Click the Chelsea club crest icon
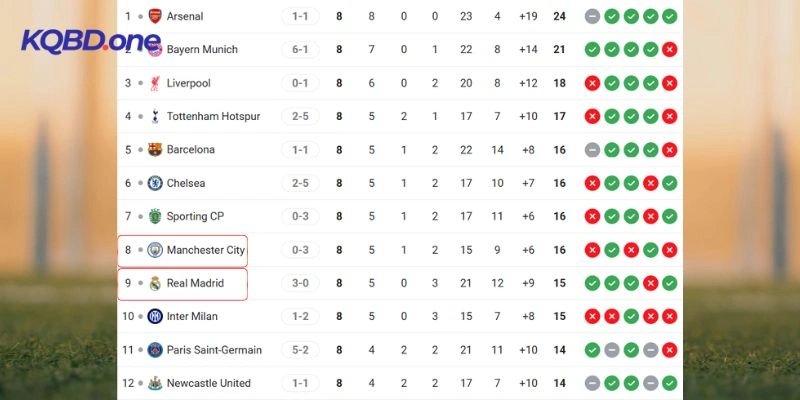 (154, 183)
